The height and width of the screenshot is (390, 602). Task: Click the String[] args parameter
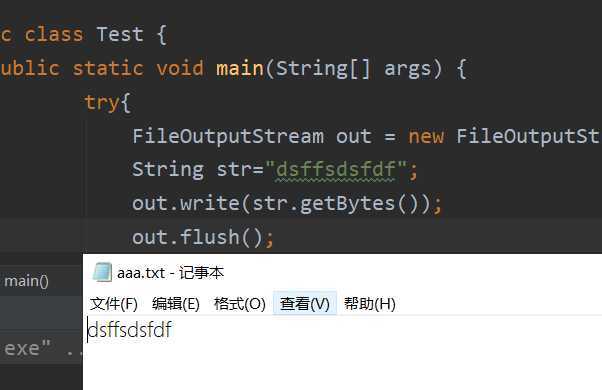(x=359, y=69)
